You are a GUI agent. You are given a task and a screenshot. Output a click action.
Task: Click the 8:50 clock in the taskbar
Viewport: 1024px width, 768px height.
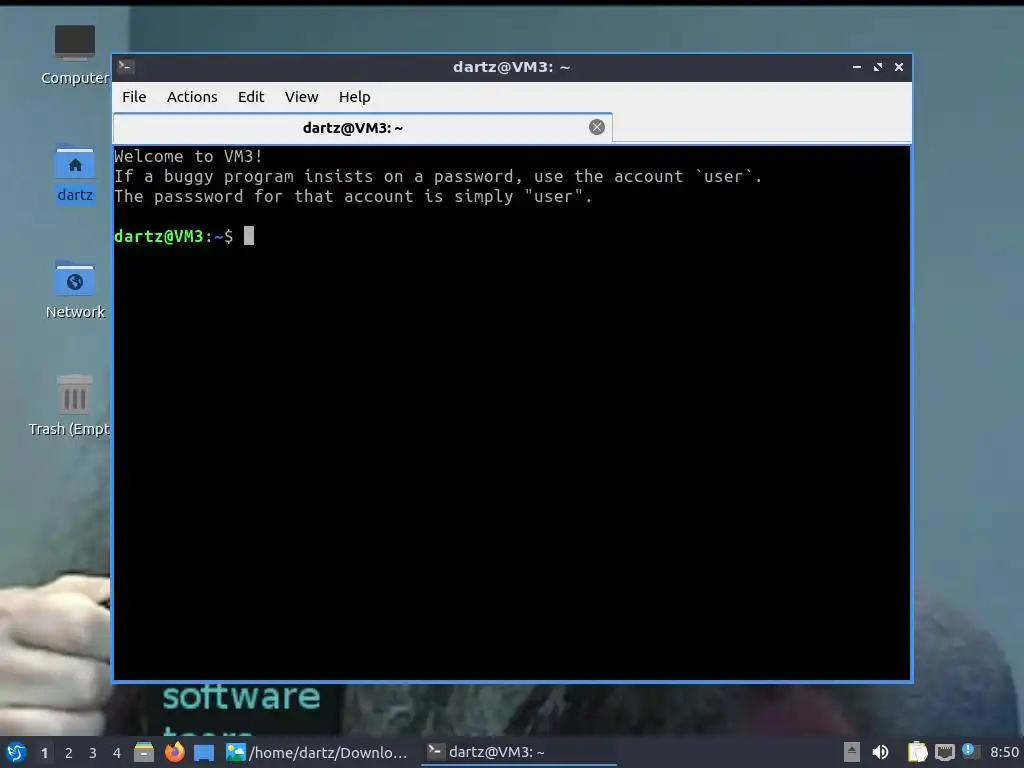tap(1004, 752)
